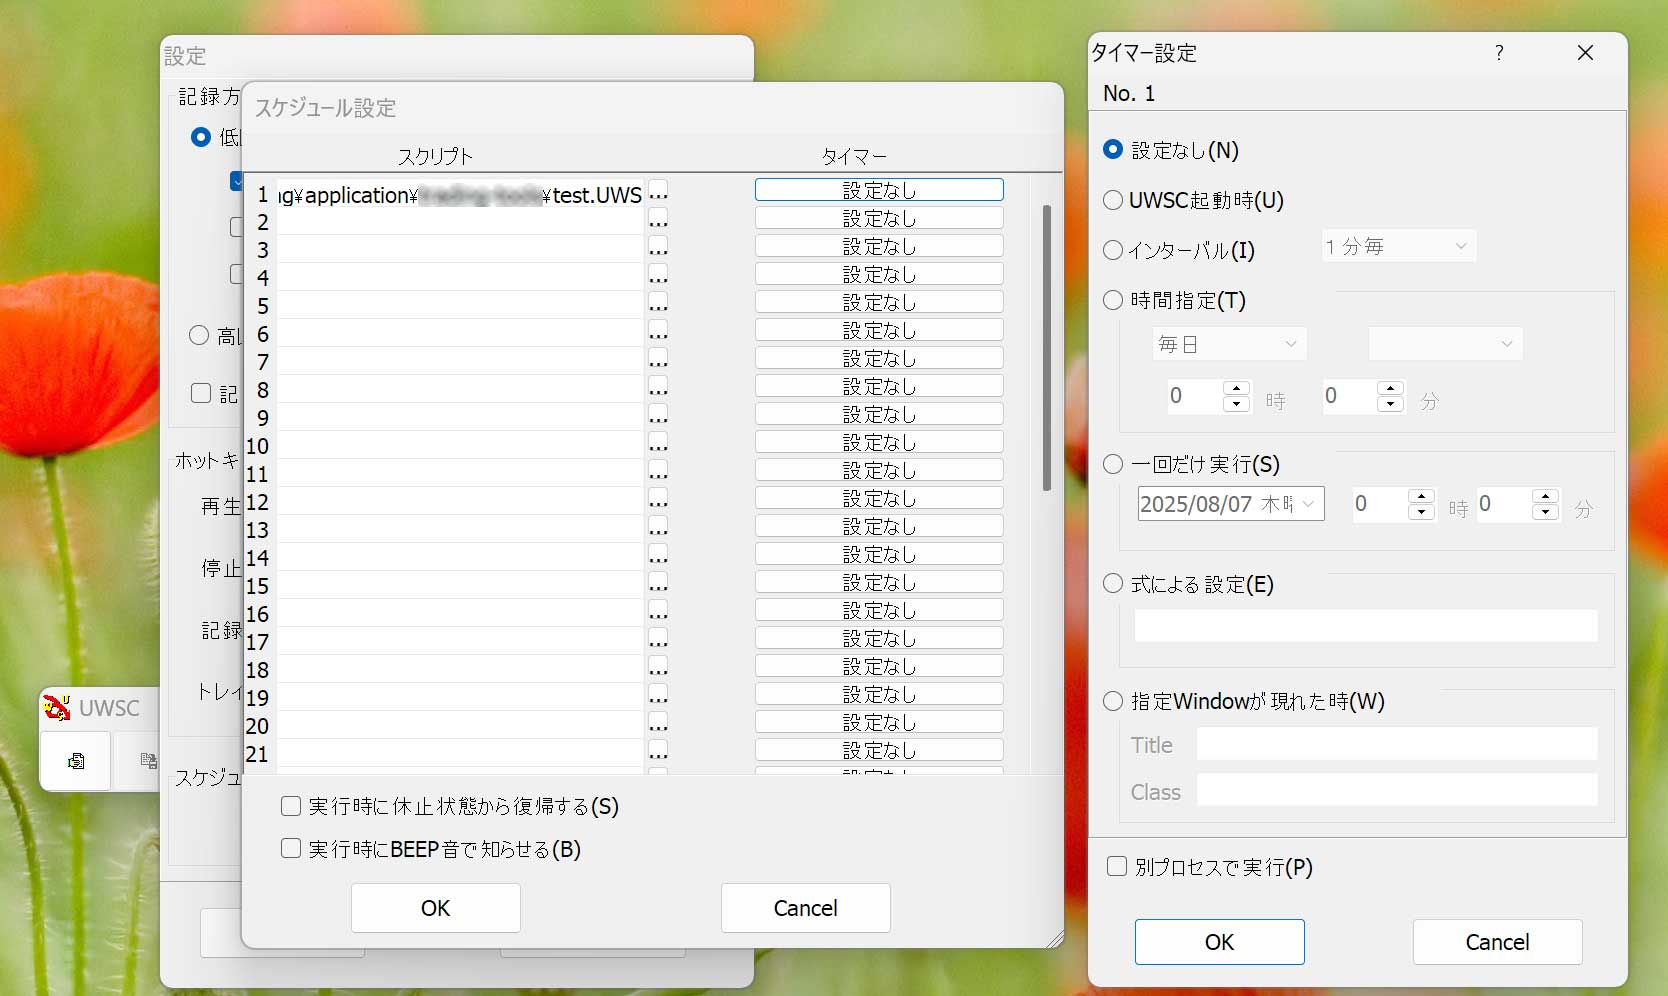
Task: Select 一回だけ実行(S) radio option
Action: [1113, 464]
